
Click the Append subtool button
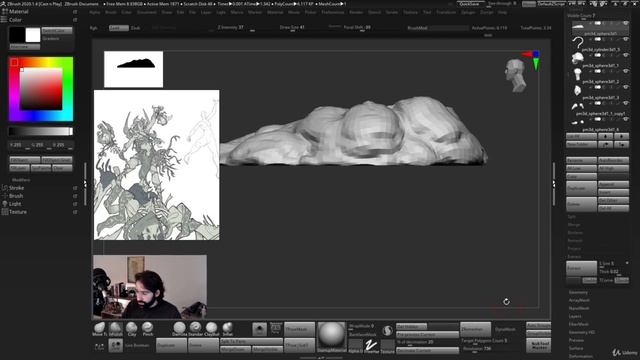click(x=613, y=184)
